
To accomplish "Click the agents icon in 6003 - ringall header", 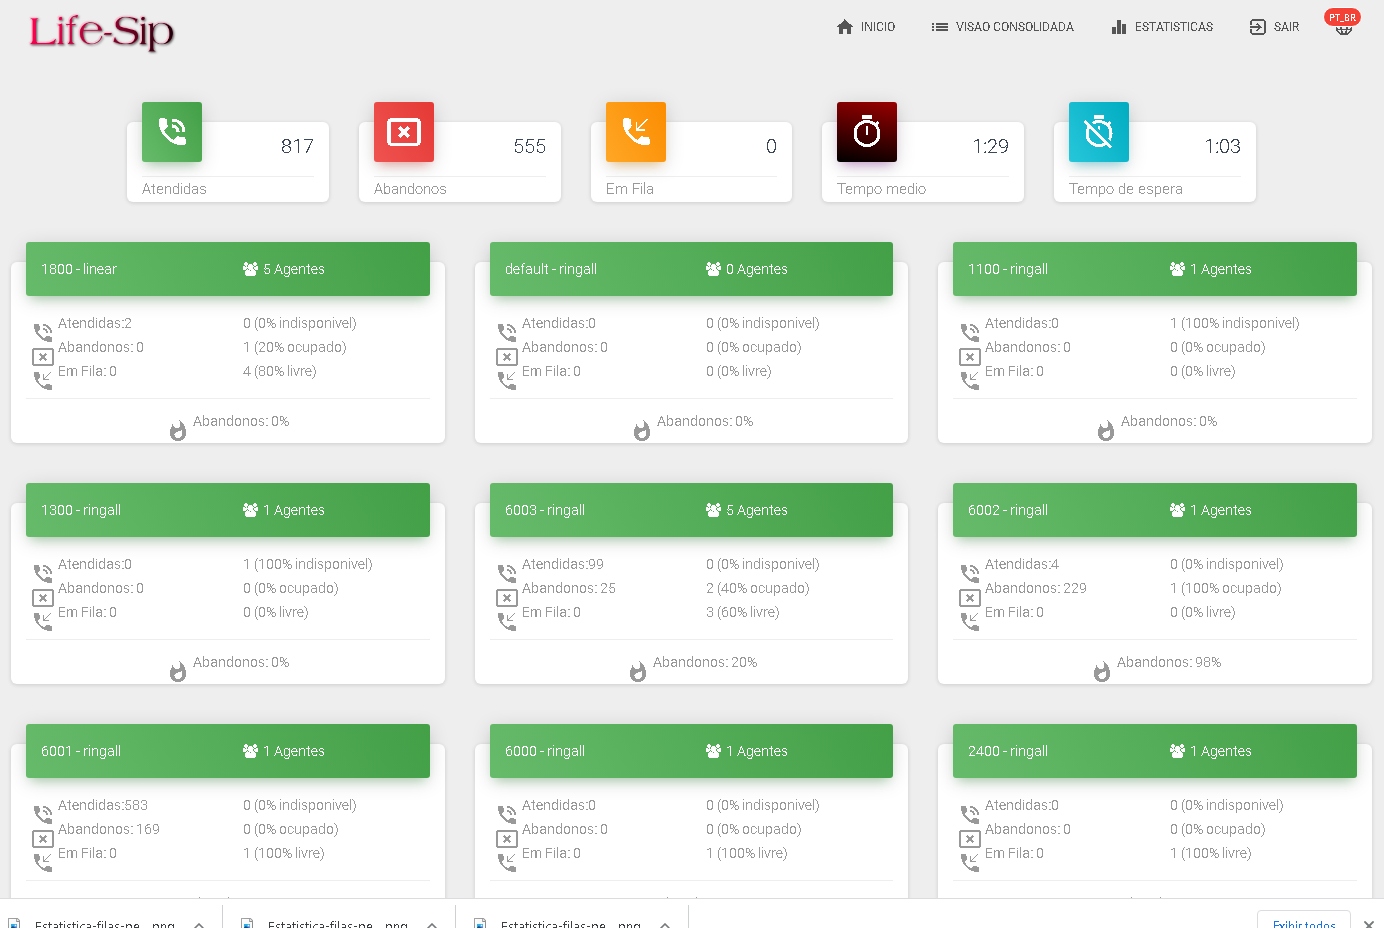I will pyautogui.click(x=713, y=510).
